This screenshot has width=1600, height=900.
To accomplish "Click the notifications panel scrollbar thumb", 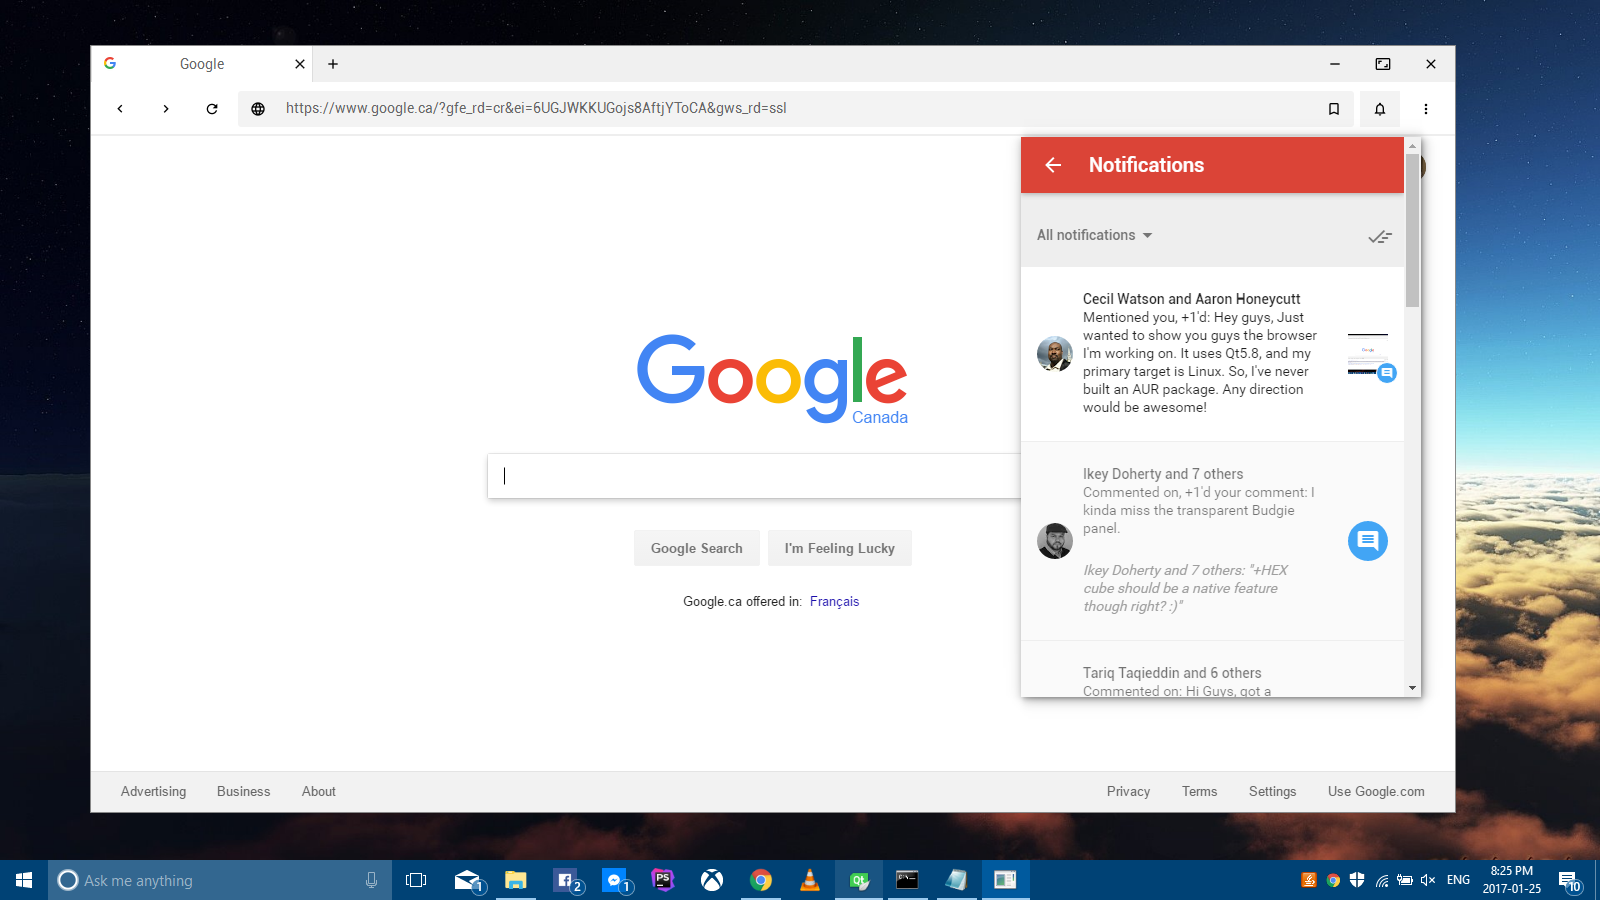I will click(x=1413, y=229).
